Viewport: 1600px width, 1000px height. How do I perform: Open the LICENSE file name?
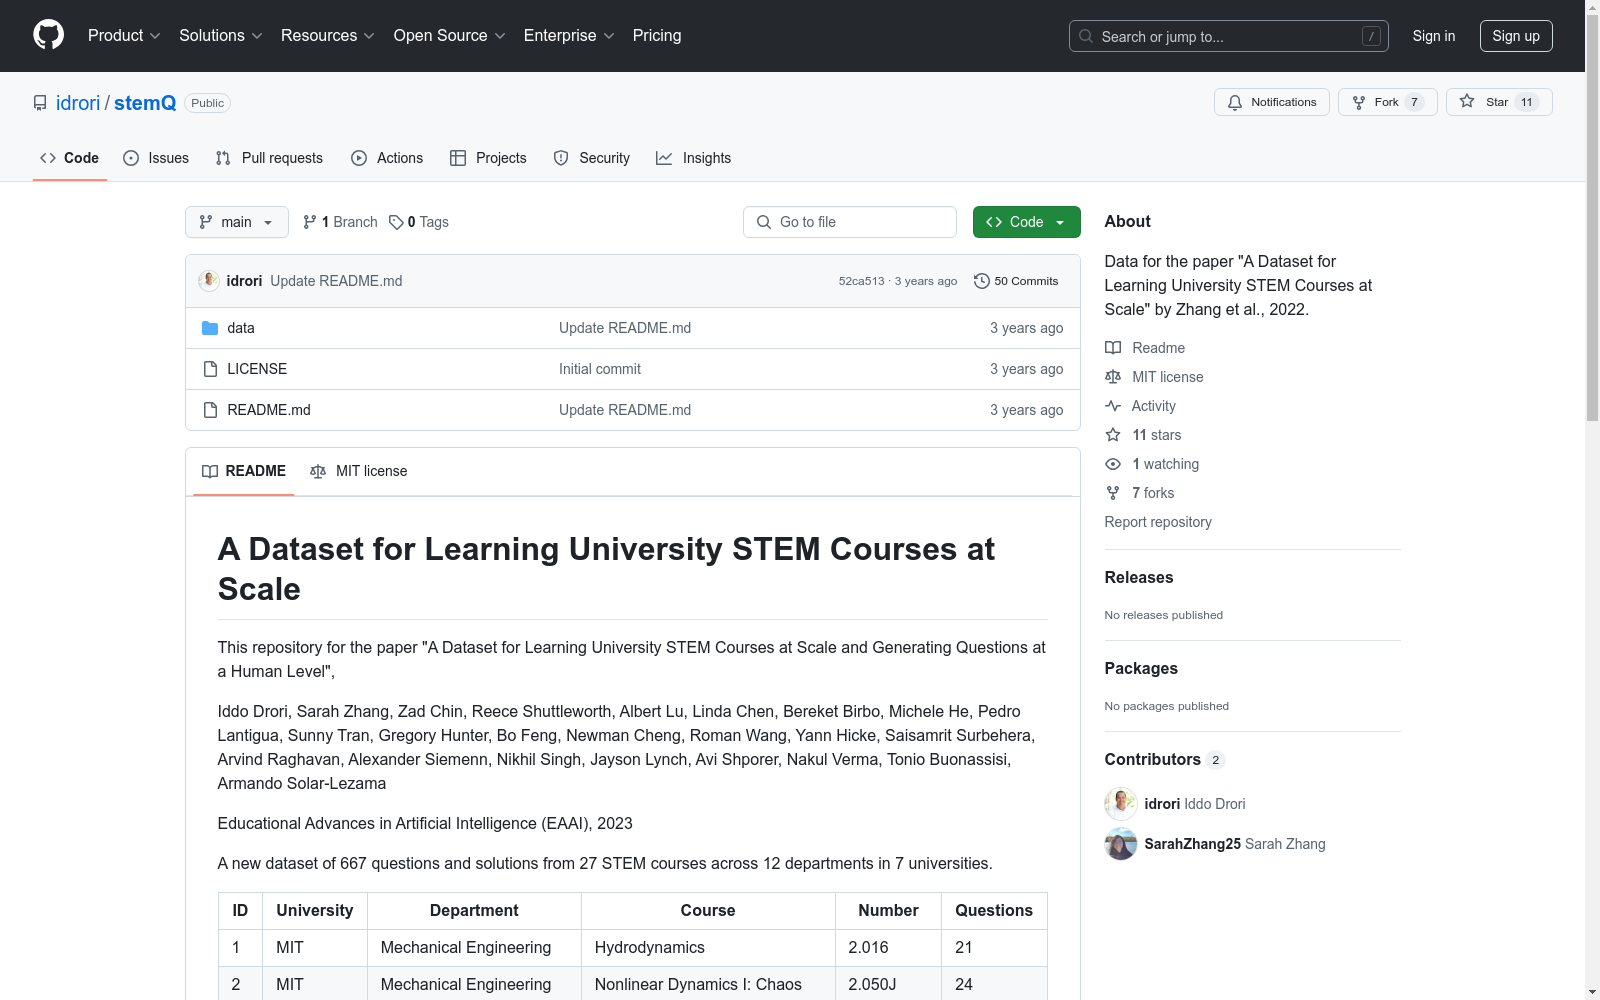pos(257,369)
